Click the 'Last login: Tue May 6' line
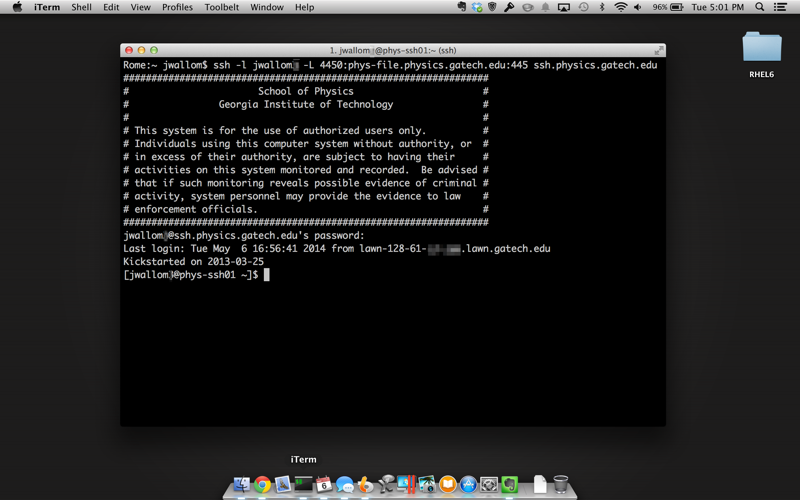The image size is (800, 500). pyautogui.click(x=337, y=248)
